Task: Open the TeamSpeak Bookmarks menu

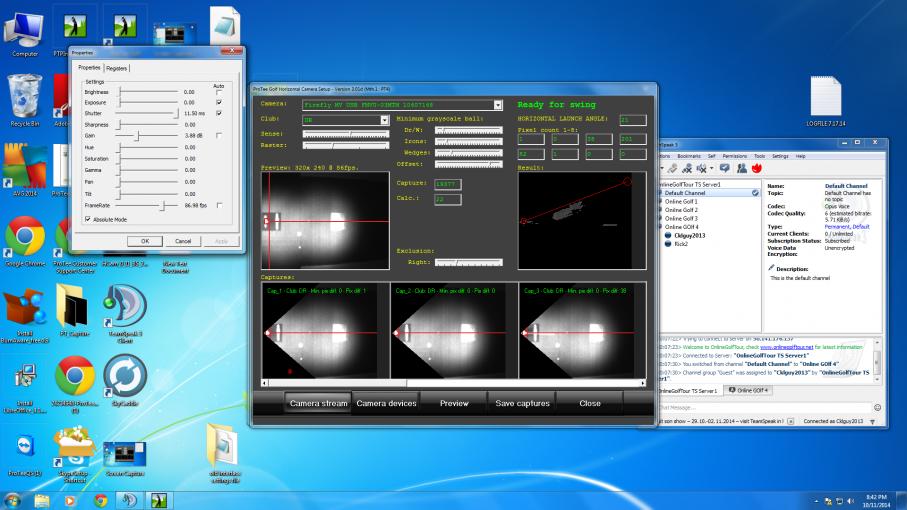Action: pos(688,156)
